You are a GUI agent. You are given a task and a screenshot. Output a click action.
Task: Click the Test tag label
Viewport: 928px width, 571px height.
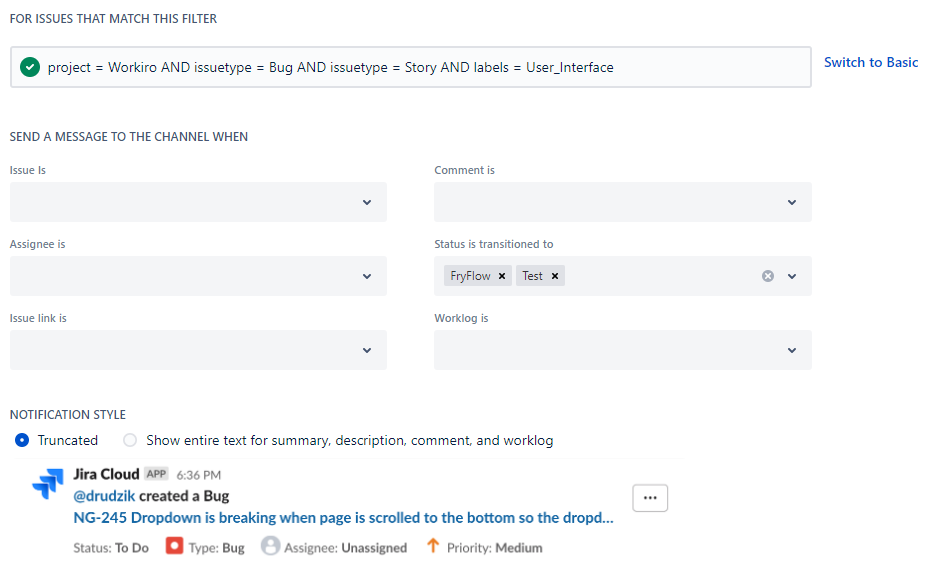click(x=532, y=276)
